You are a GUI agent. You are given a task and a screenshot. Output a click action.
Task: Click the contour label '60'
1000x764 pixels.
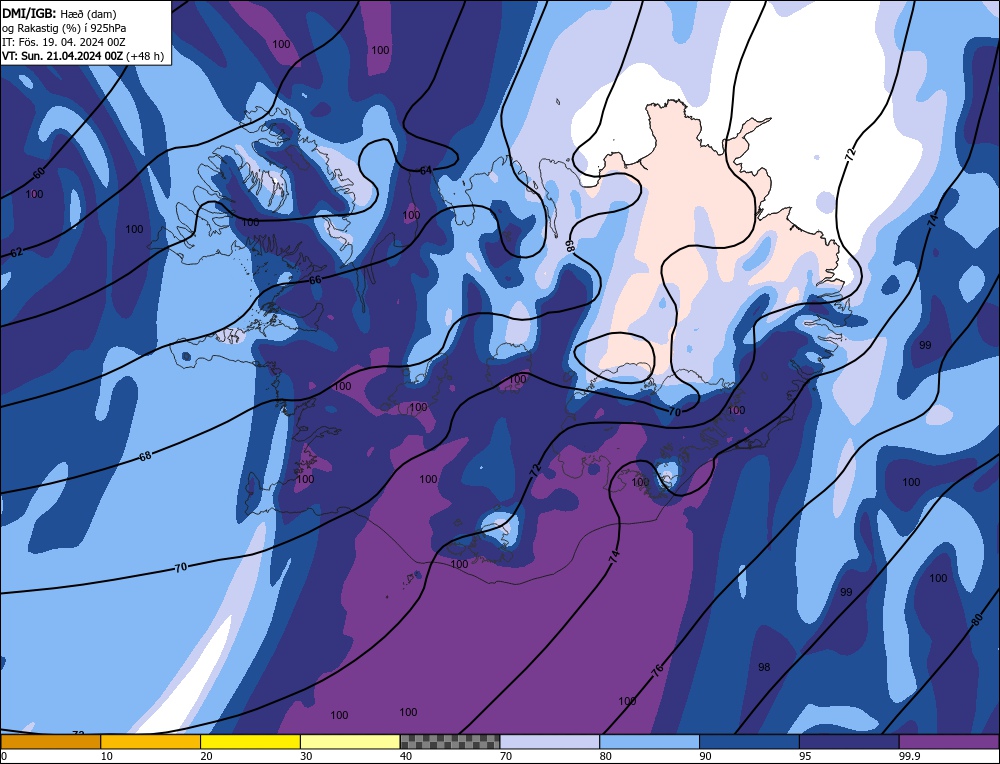39,173
